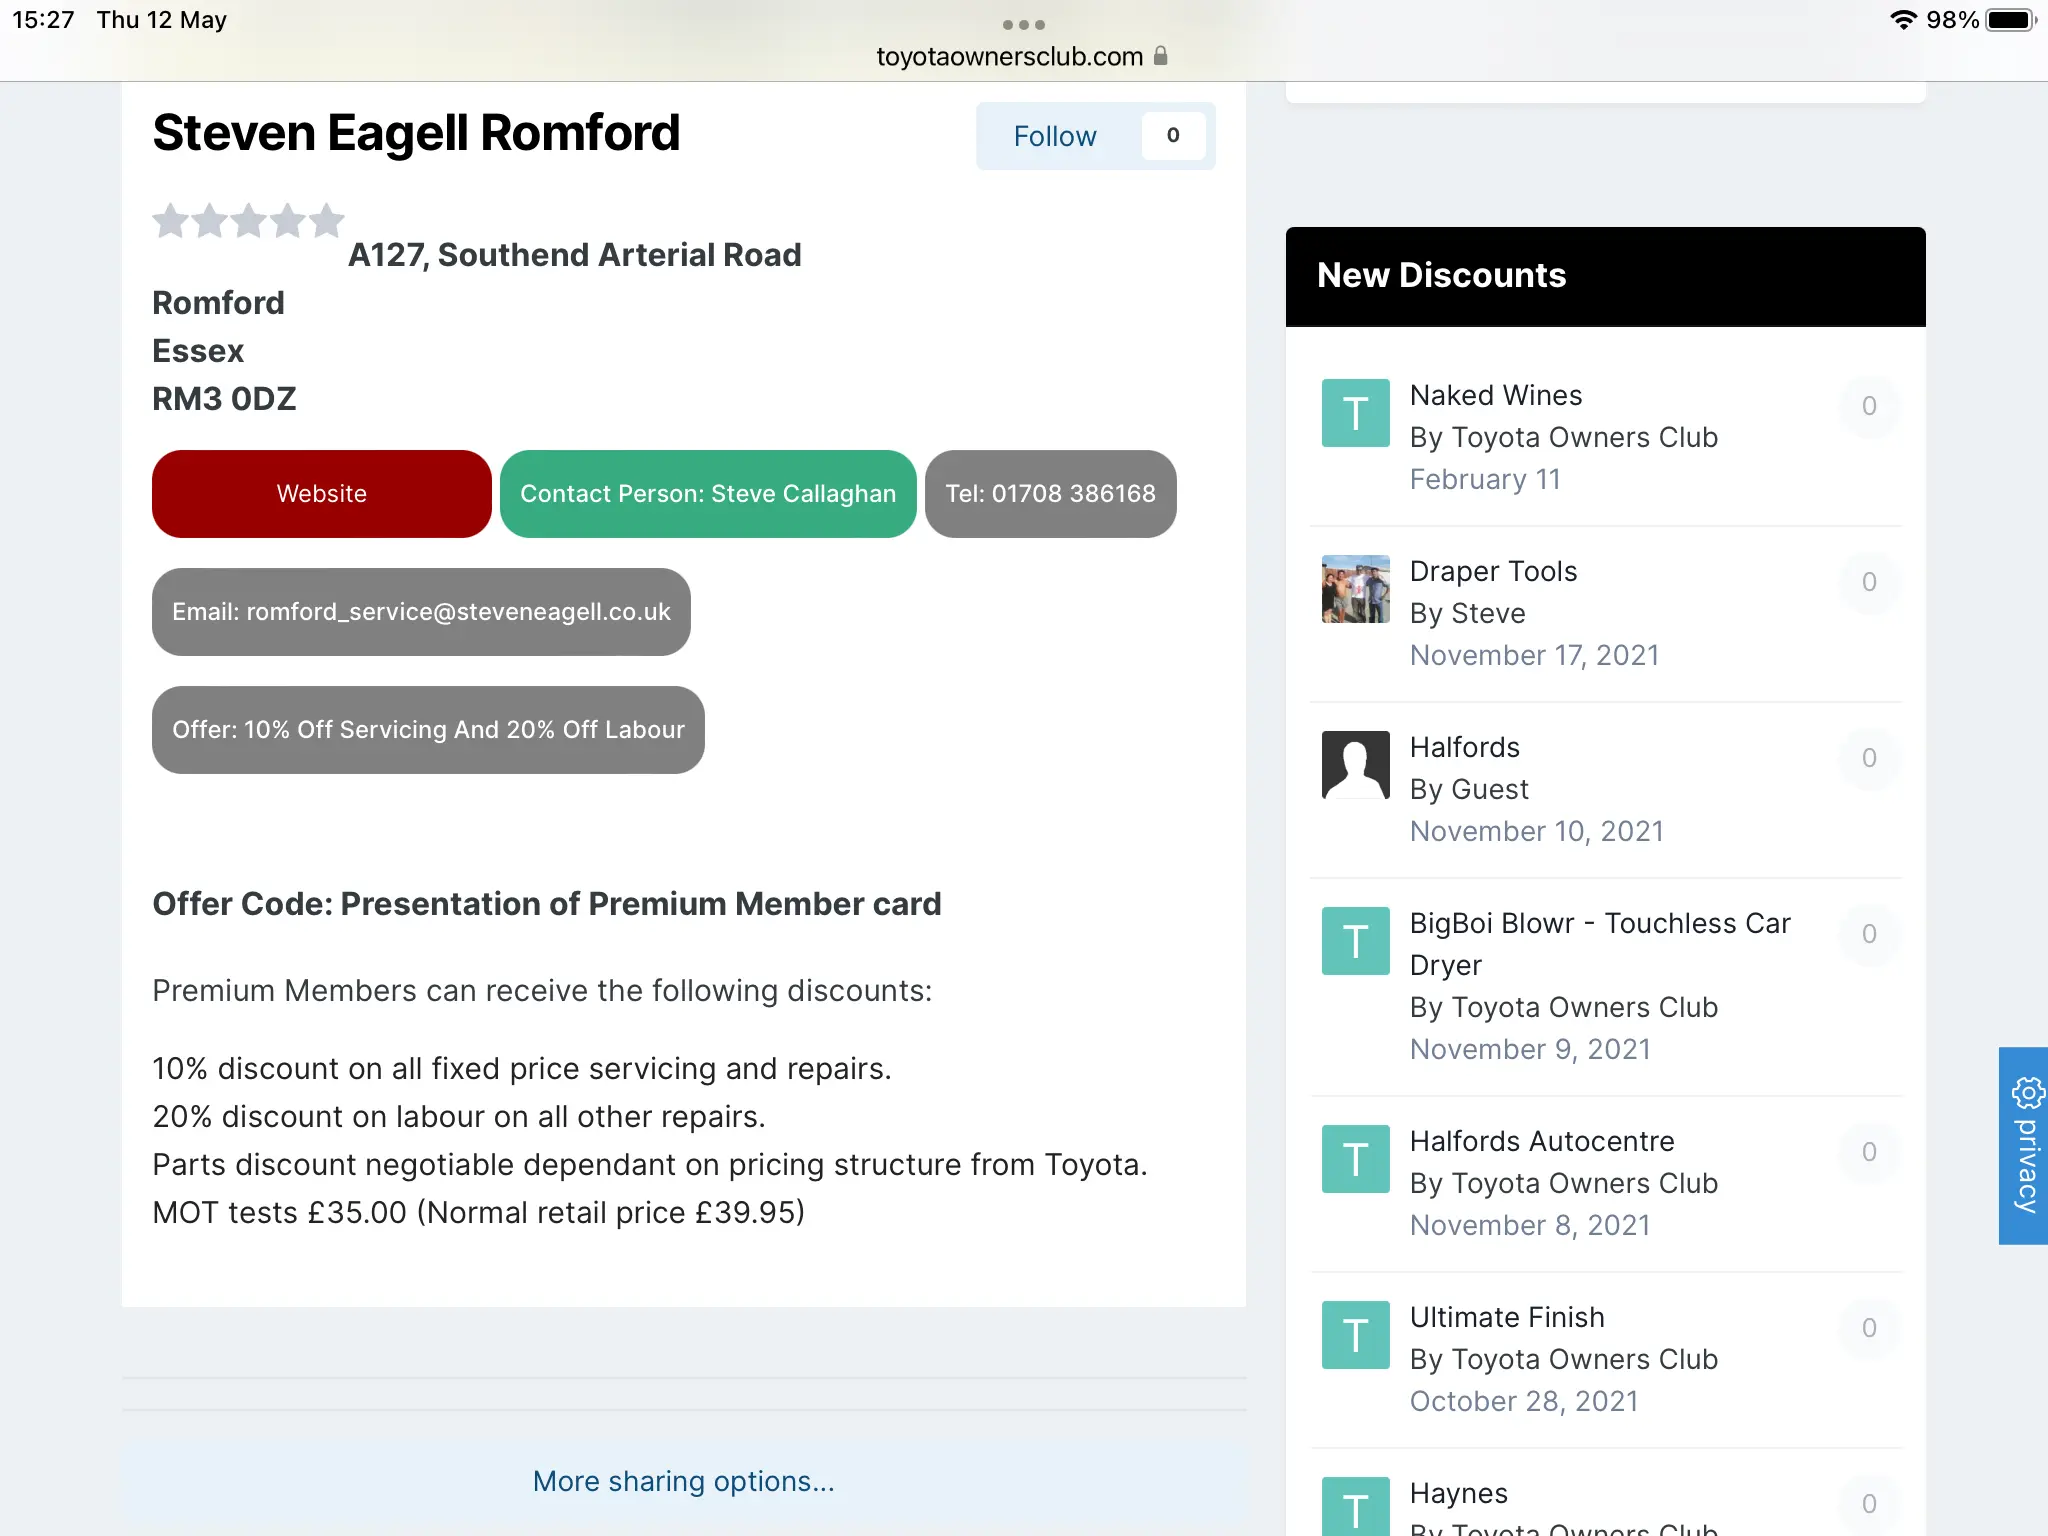Viewport: 2048px width, 1536px height.
Task: Click the Halfords guest silhouette avatar
Action: point(1355,765)
